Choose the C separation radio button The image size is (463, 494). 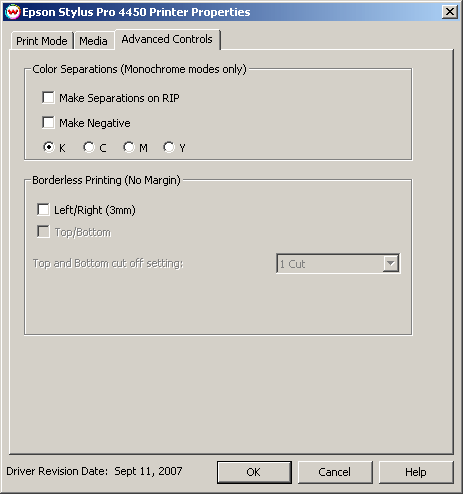pos(89,147)
